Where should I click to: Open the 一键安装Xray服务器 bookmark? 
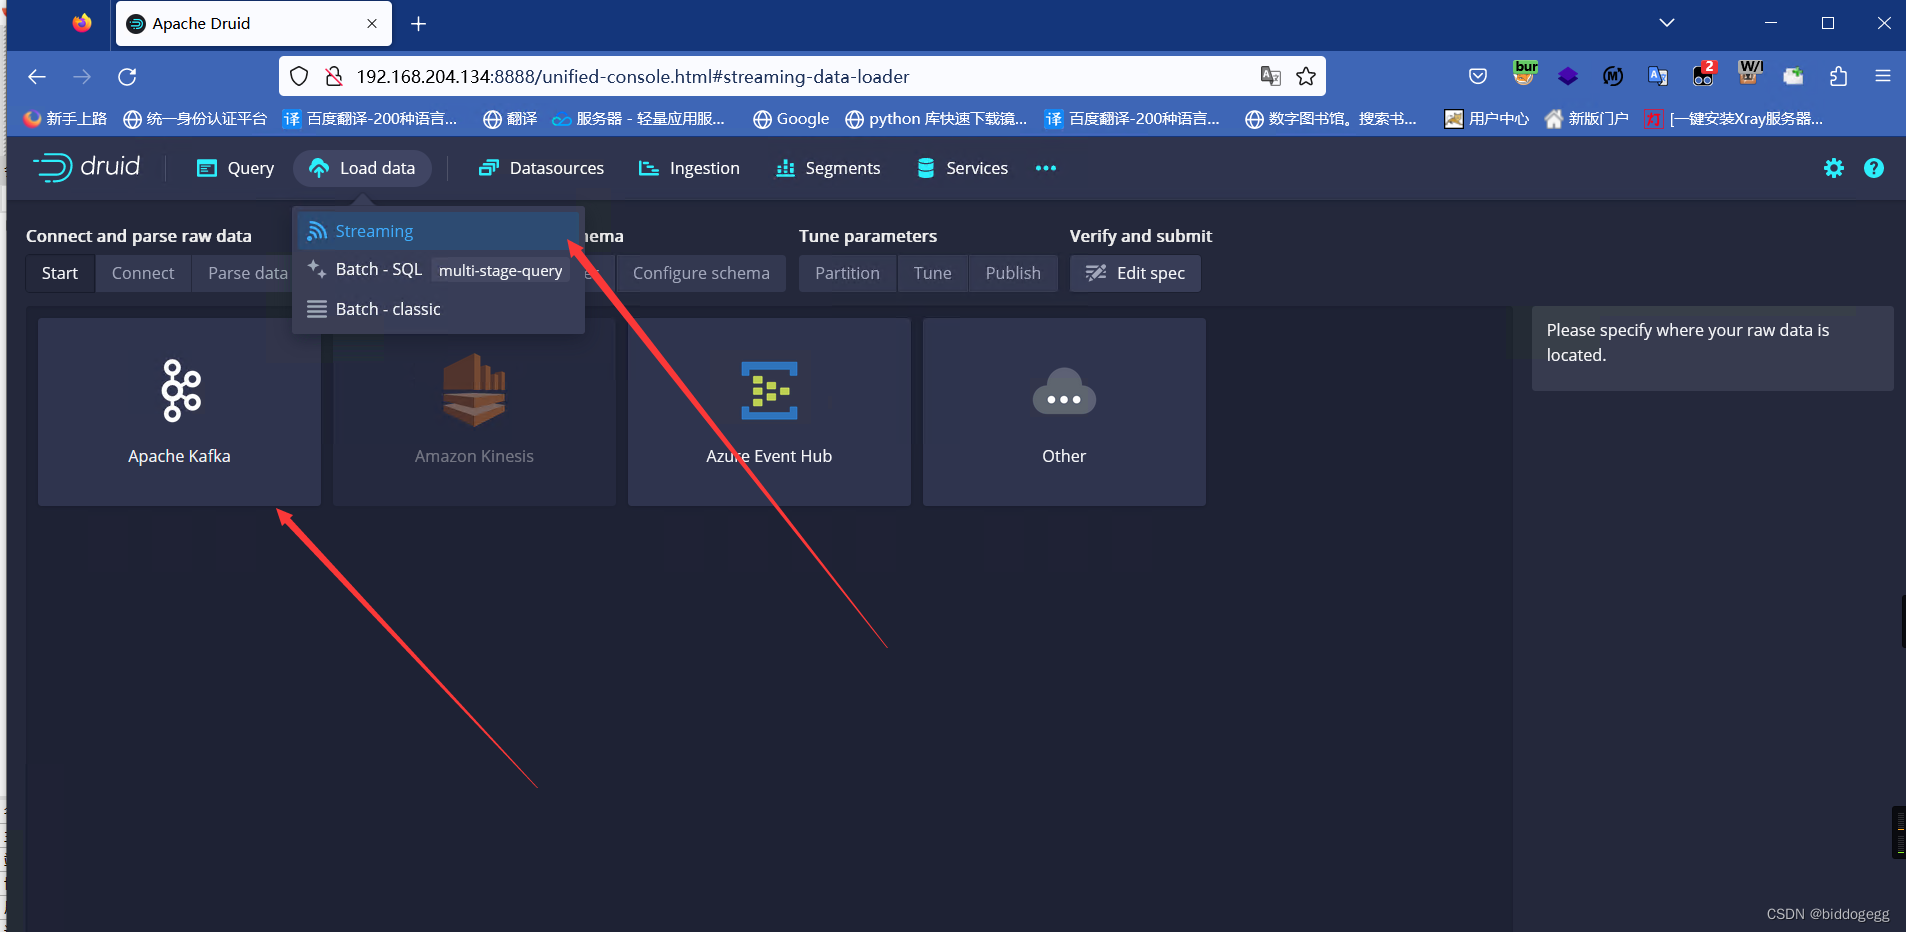[1734, 119]
